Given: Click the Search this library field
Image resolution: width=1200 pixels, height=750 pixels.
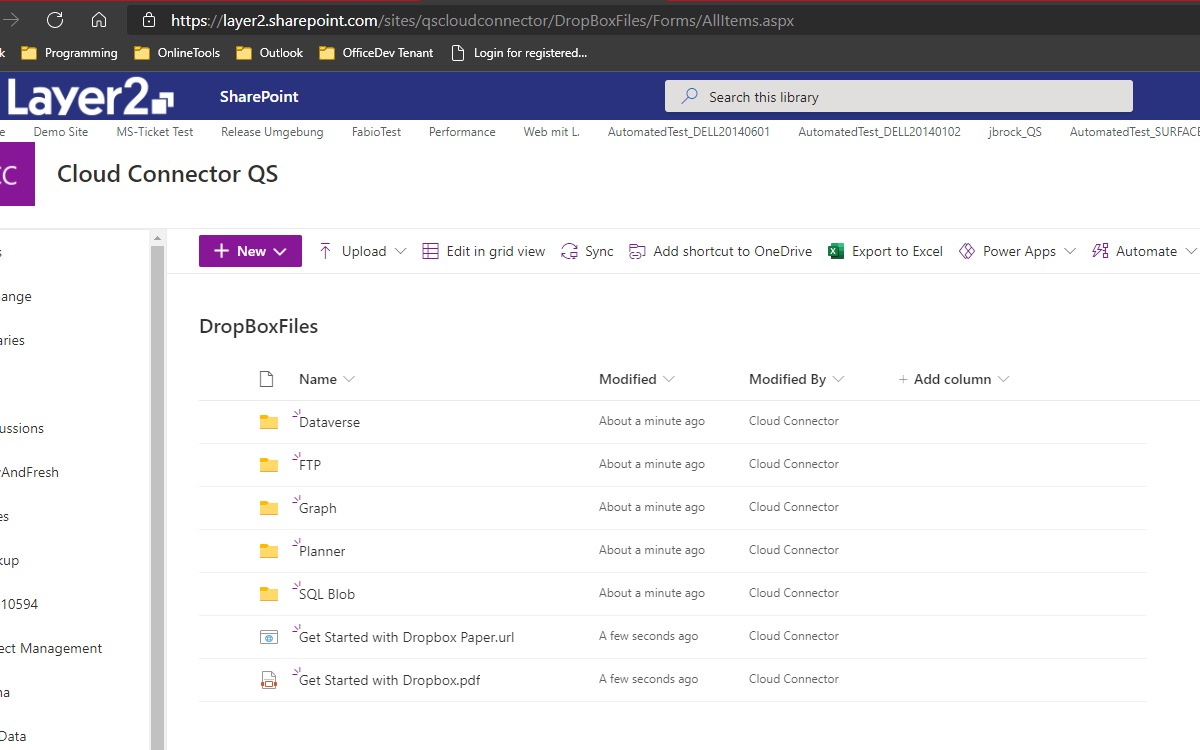Looking at the screenshot, I should (898, 97).
